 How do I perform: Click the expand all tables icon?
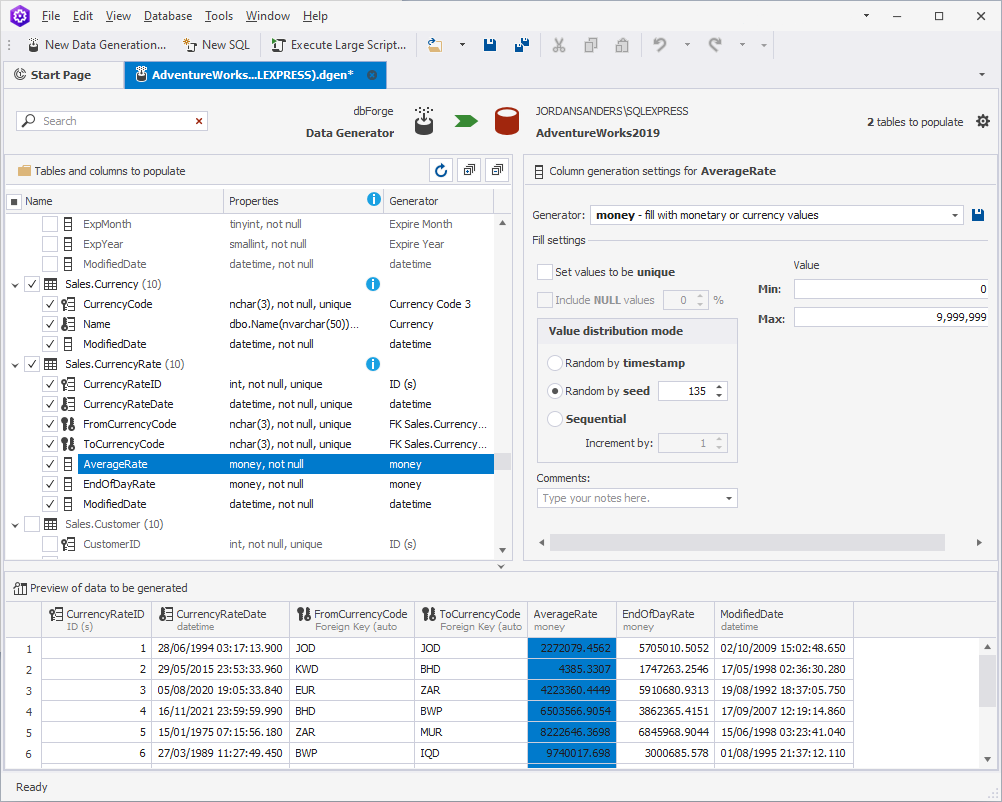469,171
